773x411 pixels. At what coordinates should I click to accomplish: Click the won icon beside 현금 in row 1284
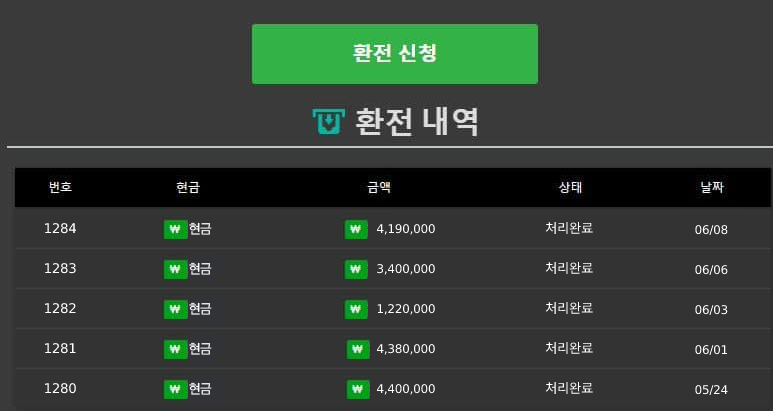[x=175, y=229]
